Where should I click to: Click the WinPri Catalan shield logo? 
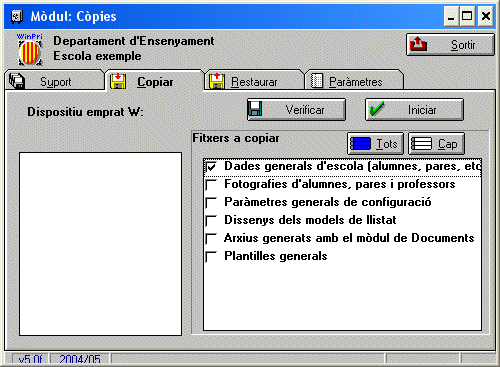[x=30, y=49]
